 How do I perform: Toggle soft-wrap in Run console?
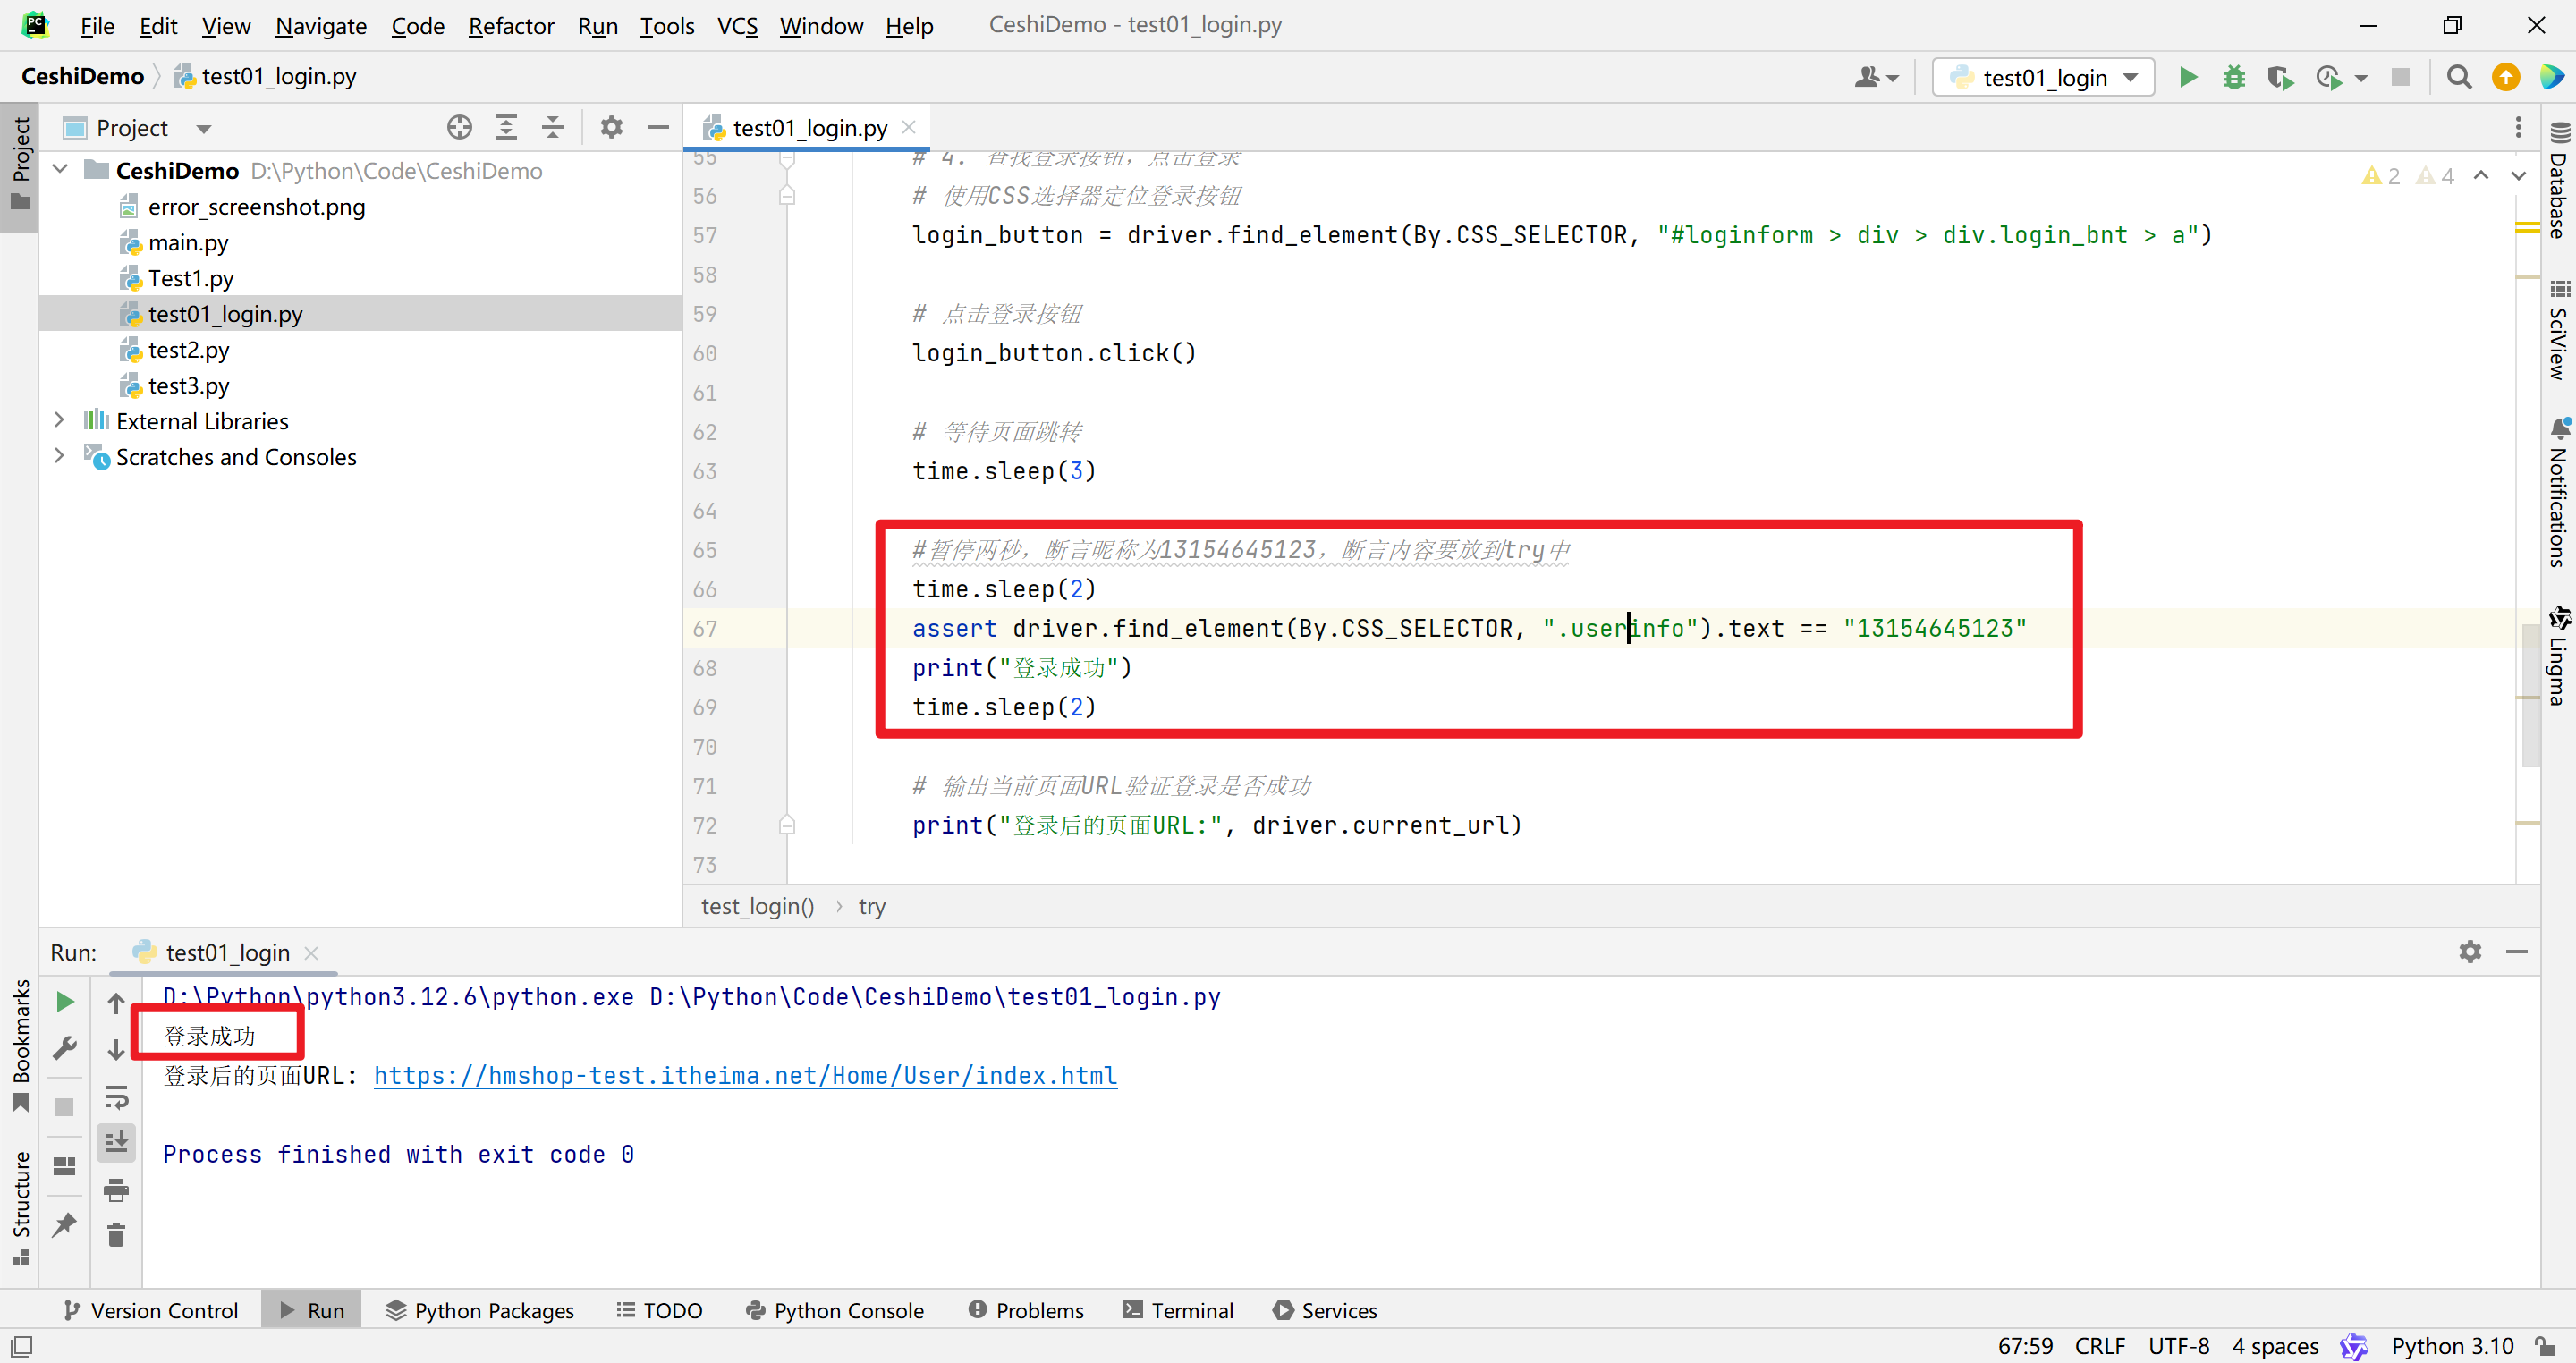point(116,1097)
